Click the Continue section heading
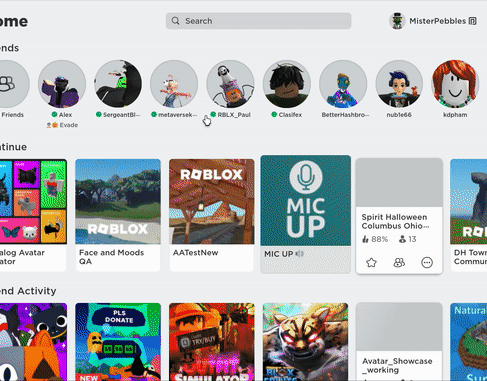Viewport: 487px width, 381px height. click(13, 147)
